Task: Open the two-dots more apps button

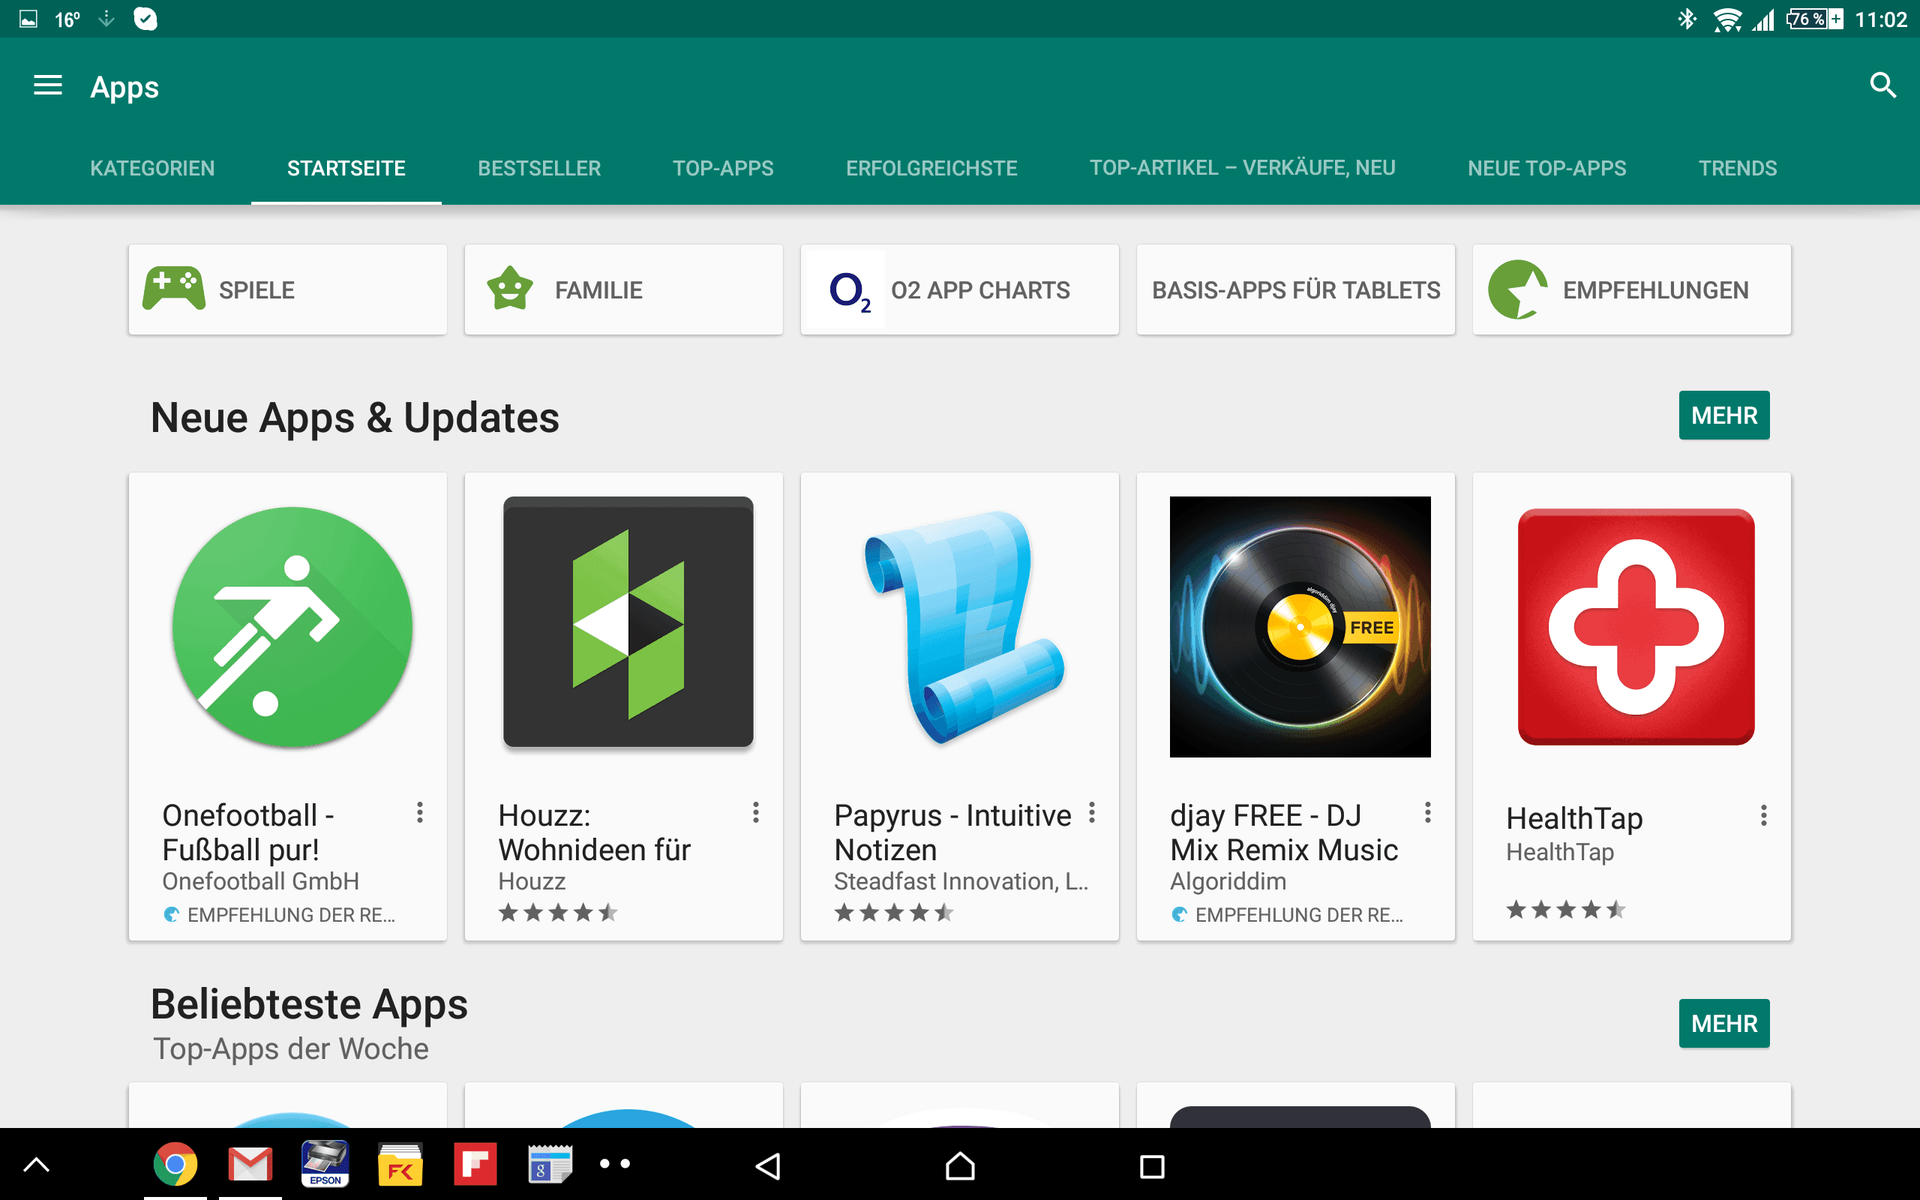Action: pyautogui.click(x=615, y=1164)
